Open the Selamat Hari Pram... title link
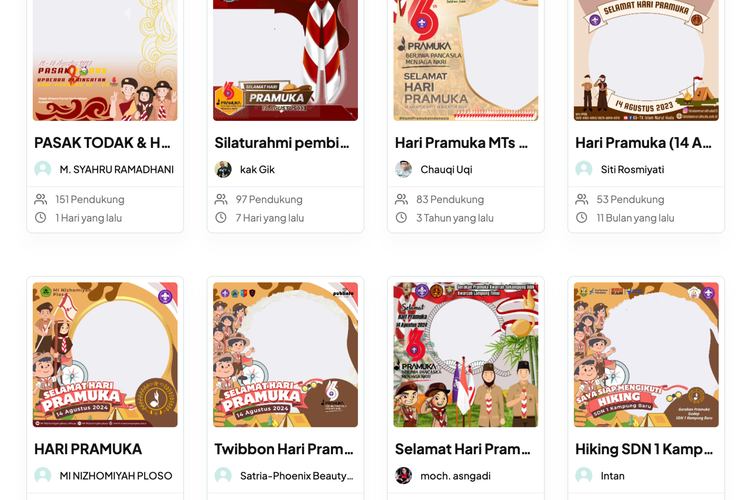750x500 pixels. 463,449
